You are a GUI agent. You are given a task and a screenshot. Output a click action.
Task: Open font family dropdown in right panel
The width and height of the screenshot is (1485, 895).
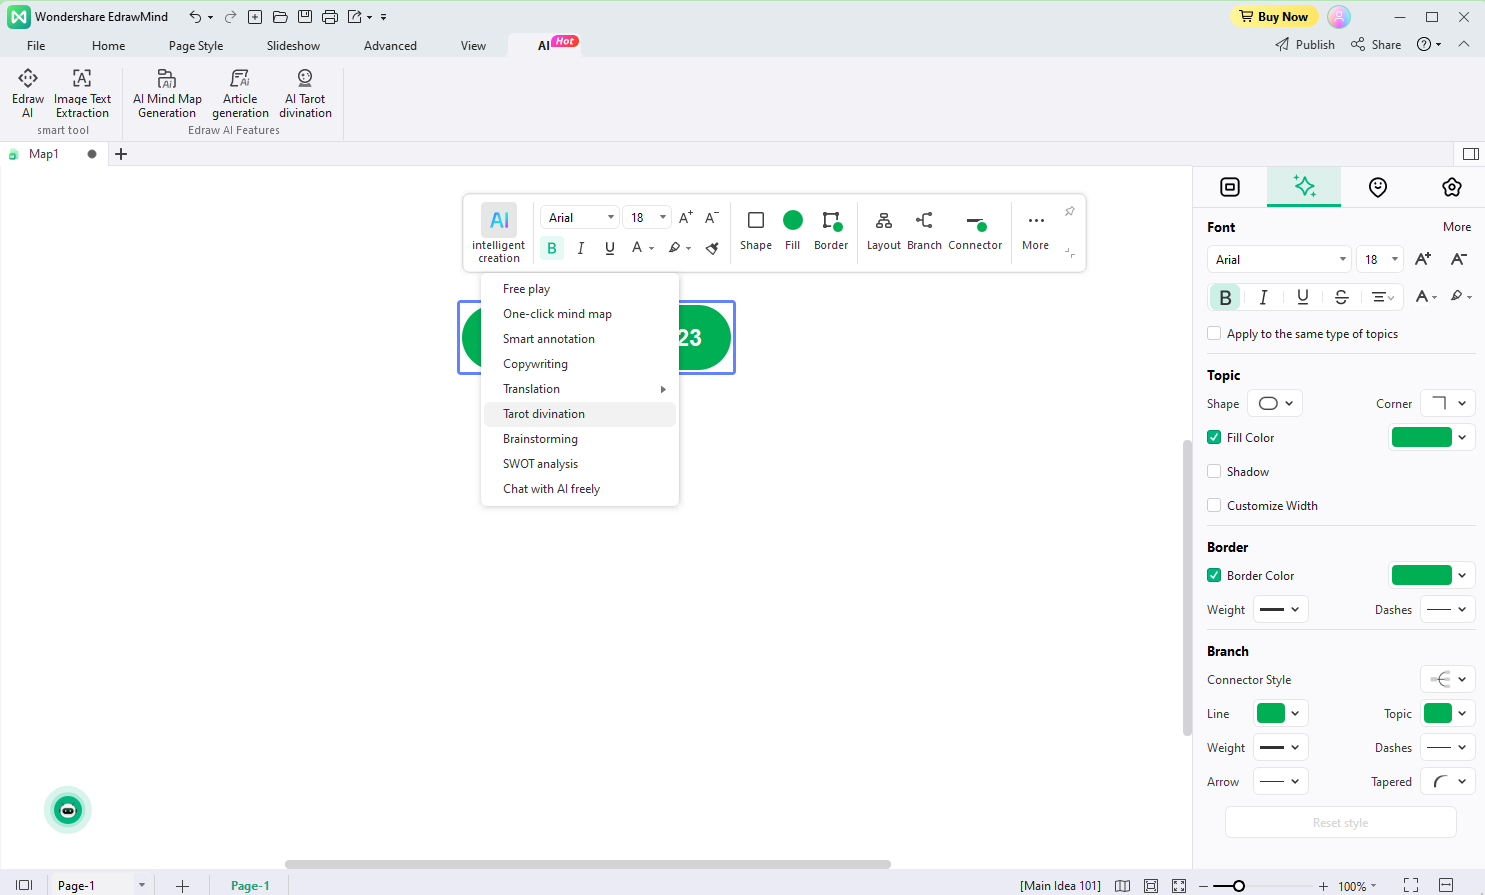[x=1279, y=259]
